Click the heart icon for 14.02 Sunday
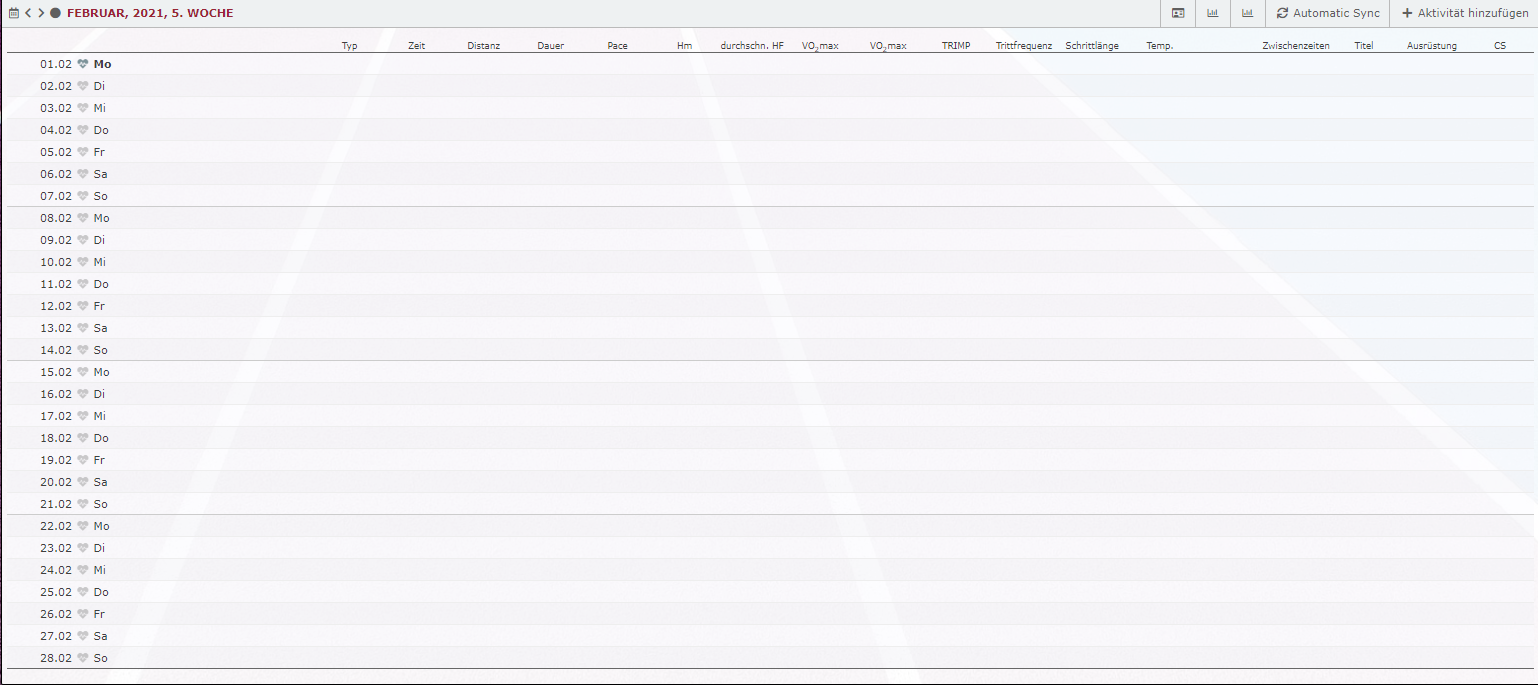 [x=83, y=350]
